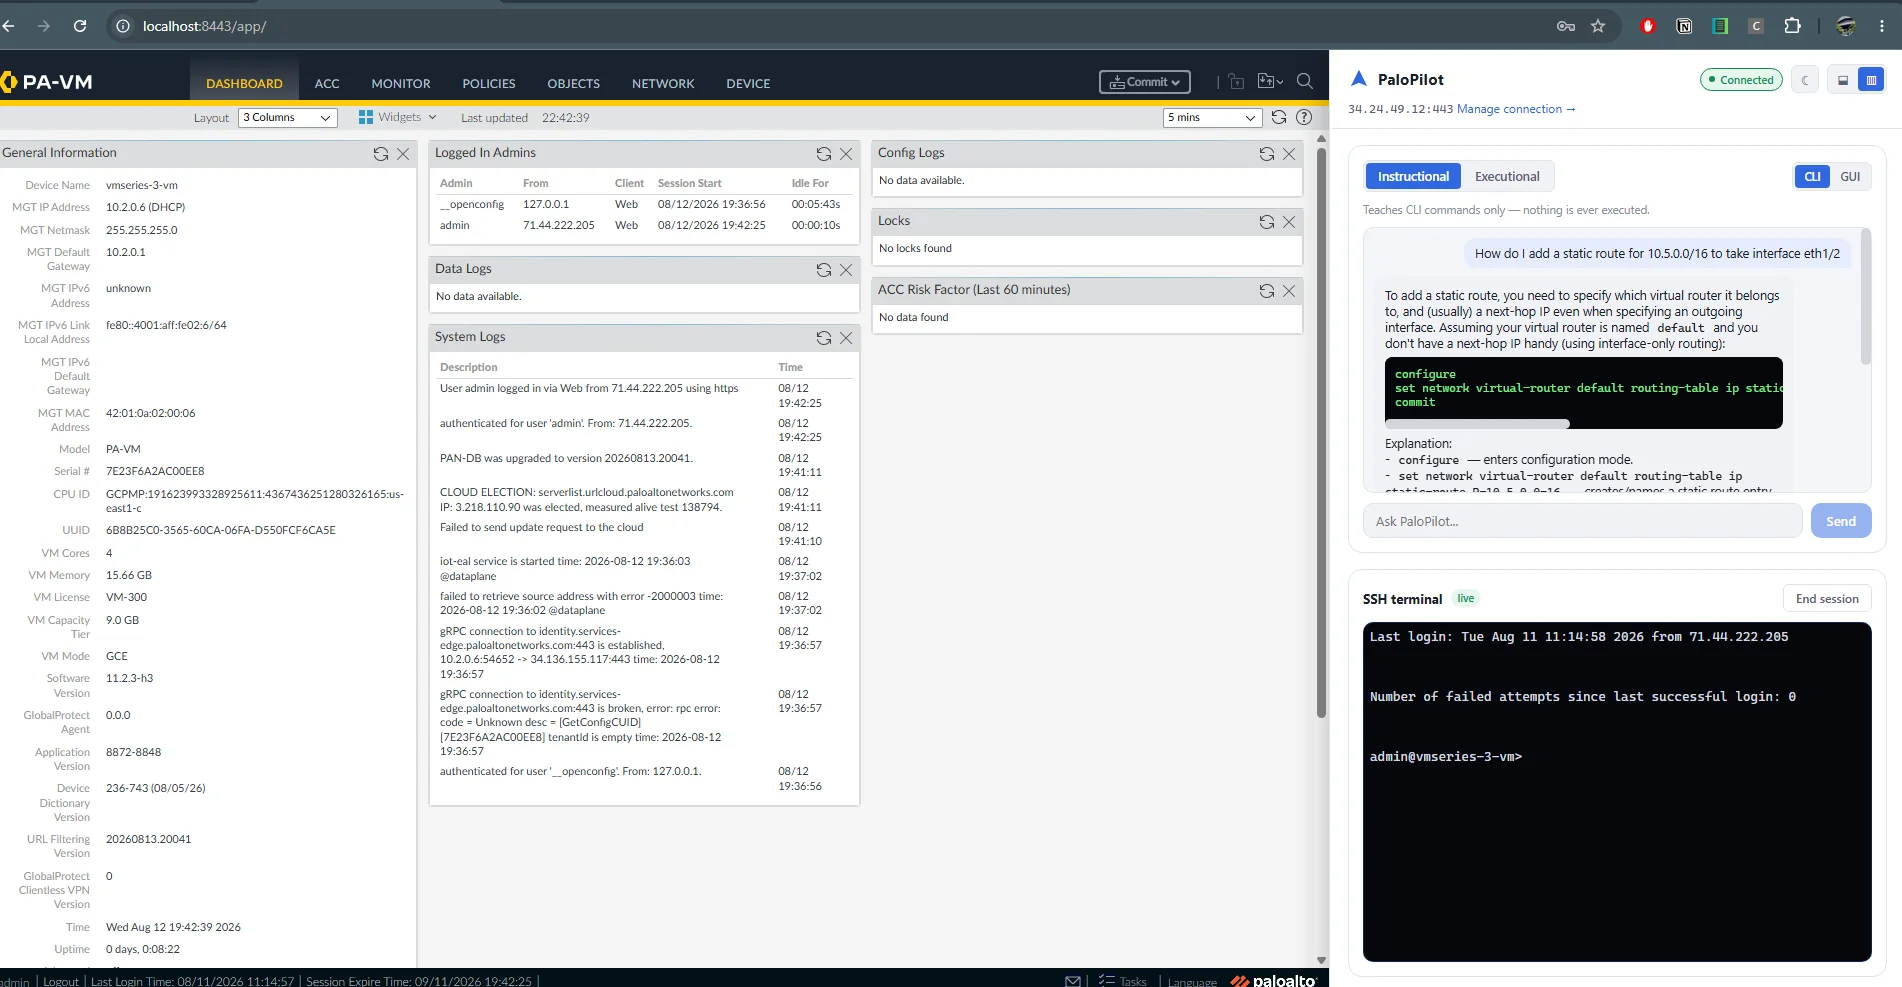Image resolution: width=1902 pixels, height=987 pixels.
Task: Toggle dark mode with the moon icon
Action: (1805, 80)
